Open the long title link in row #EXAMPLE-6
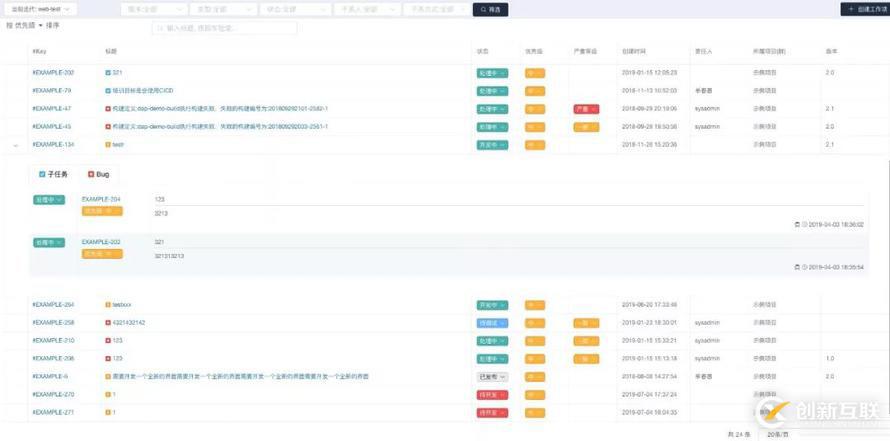This screenshot has height=441, width=890. click(x=240, y=376)
